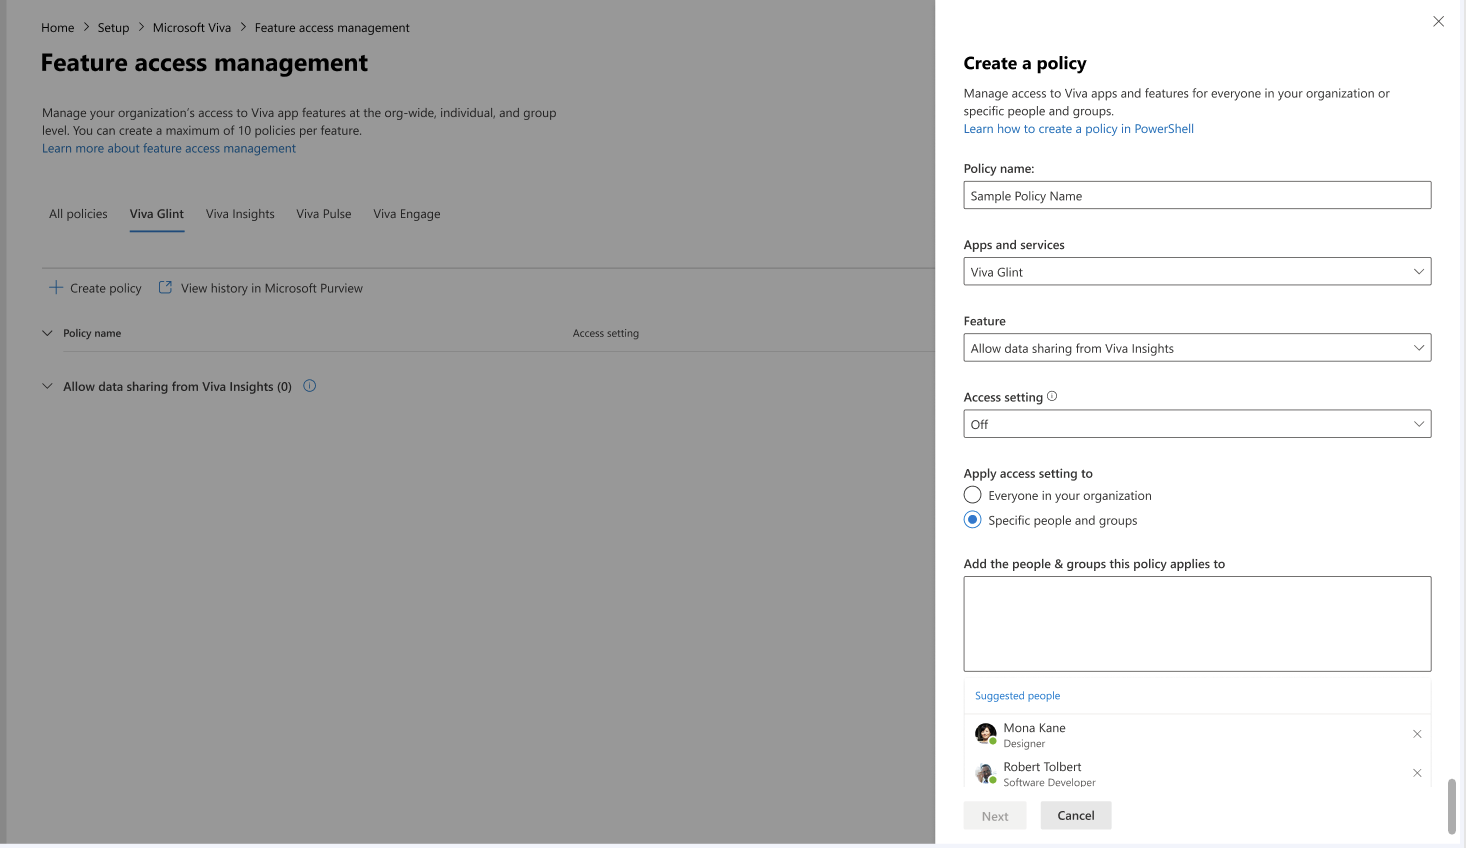Open the Access setting dropdown
This screenshot has width=1466, height=848.
tap(1197, 424)
